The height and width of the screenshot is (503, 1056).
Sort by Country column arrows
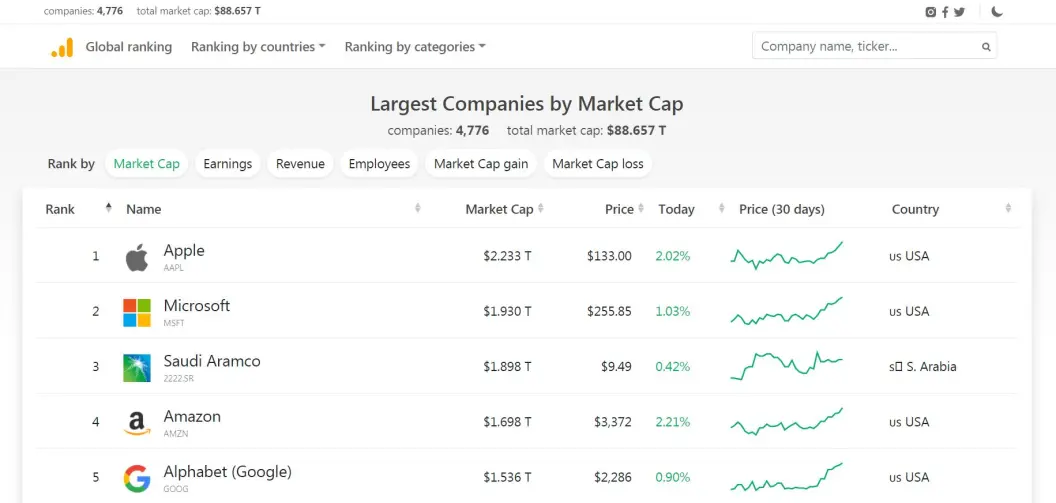(x=1008, y=208)
